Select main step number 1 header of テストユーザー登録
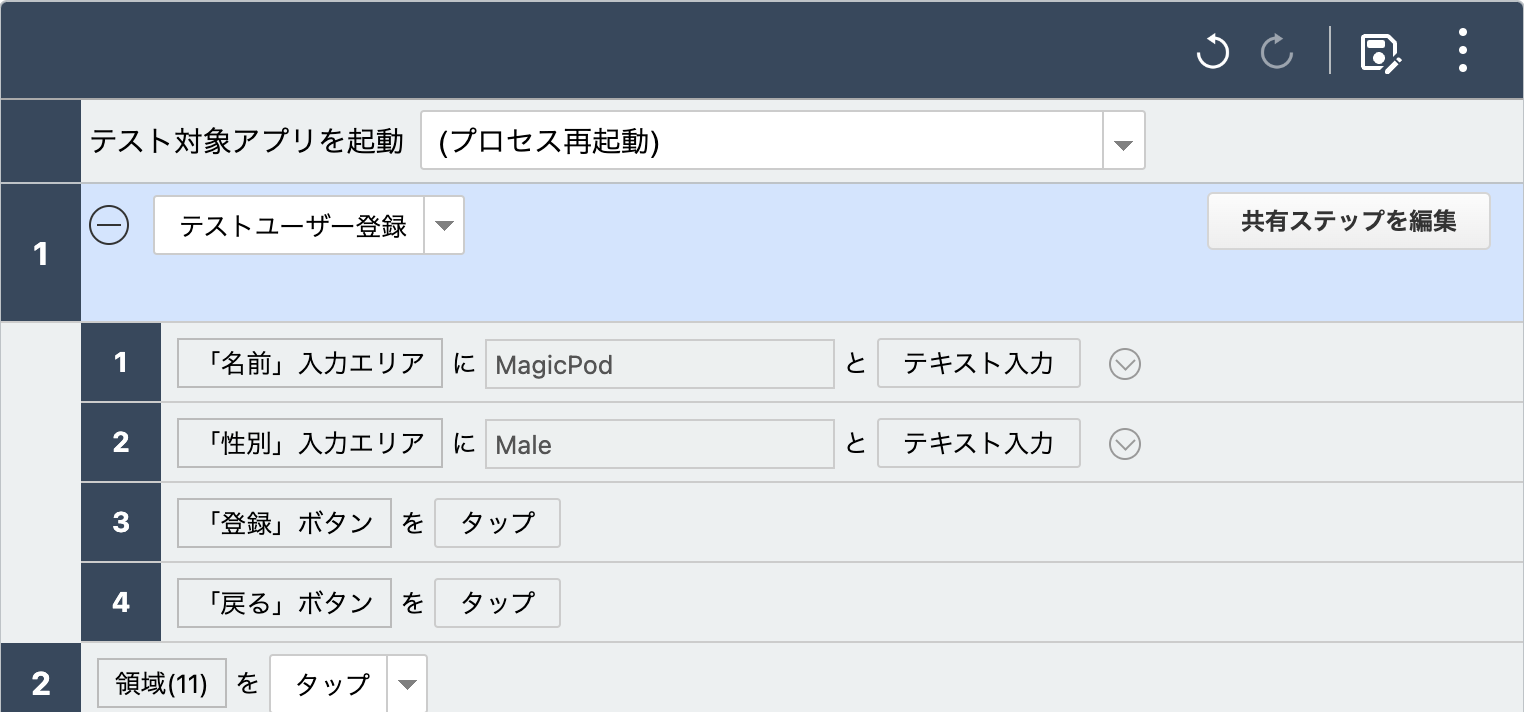The height and width of the screenshot is (712, 1524). click(x=40, y=253)
